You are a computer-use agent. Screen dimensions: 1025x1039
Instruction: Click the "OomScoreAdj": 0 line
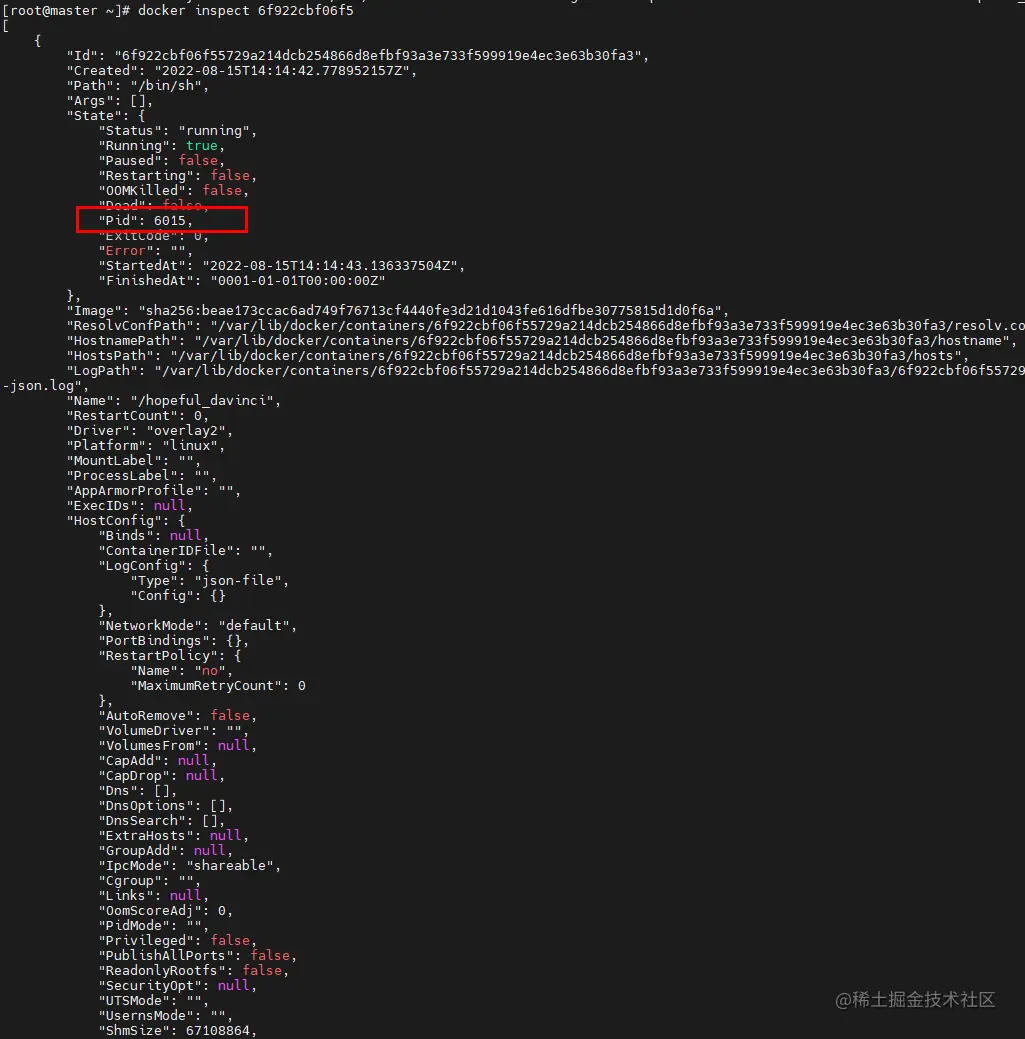click(x=166, y=911)
